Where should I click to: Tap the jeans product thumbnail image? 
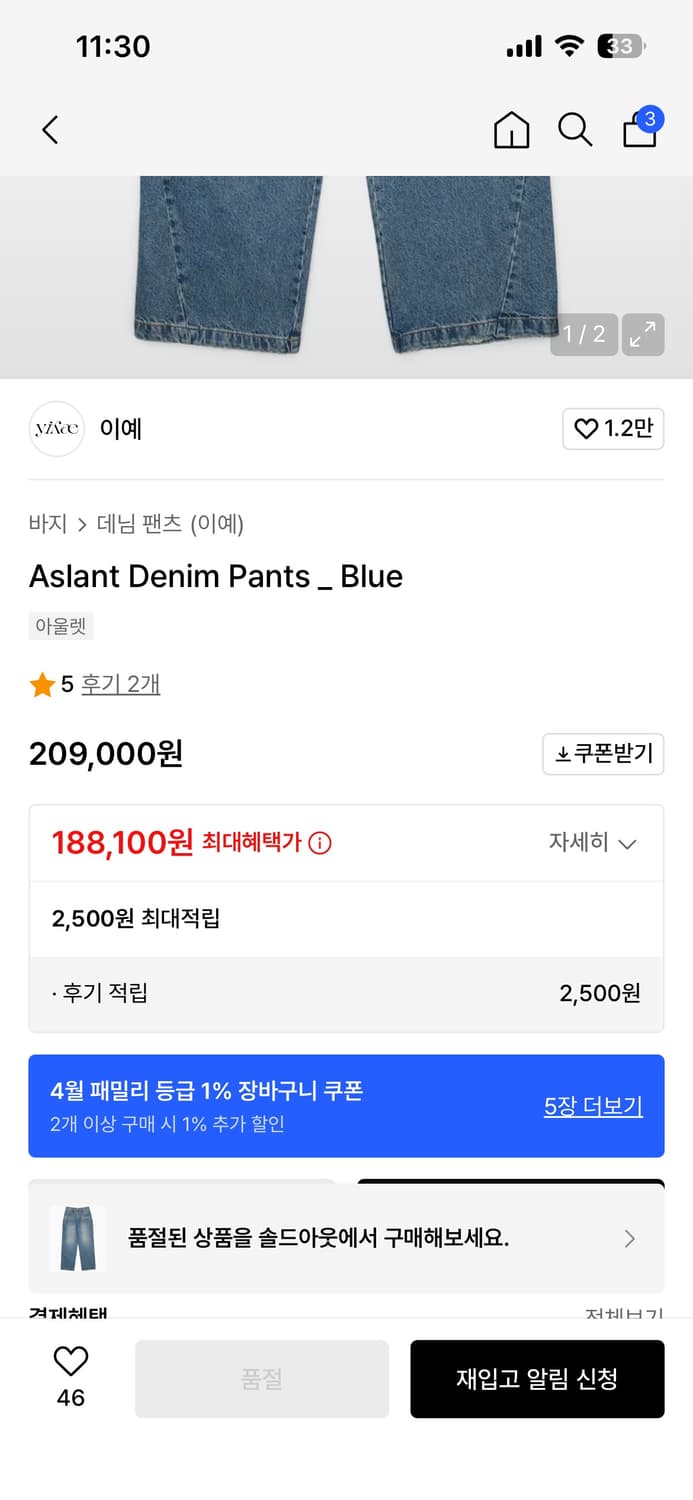[x=77, y=1238]
